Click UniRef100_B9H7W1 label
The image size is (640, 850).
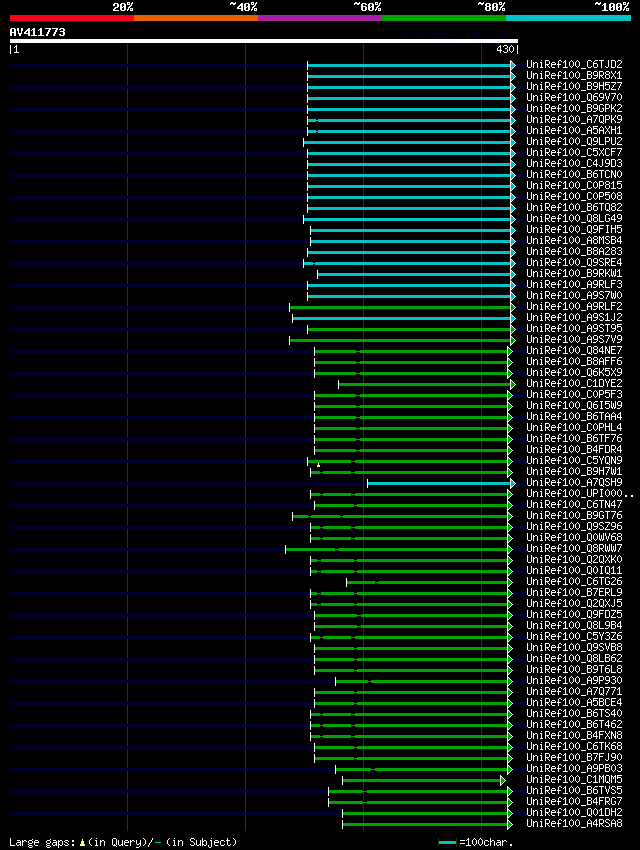pos(574,472)
